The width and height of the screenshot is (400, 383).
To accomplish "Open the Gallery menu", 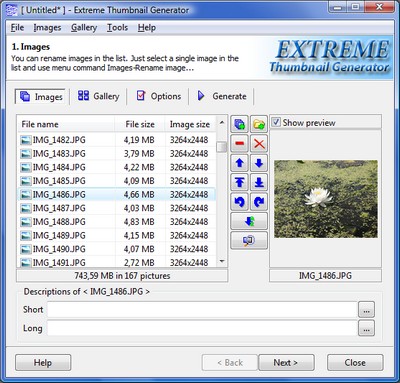I will 84,28.
